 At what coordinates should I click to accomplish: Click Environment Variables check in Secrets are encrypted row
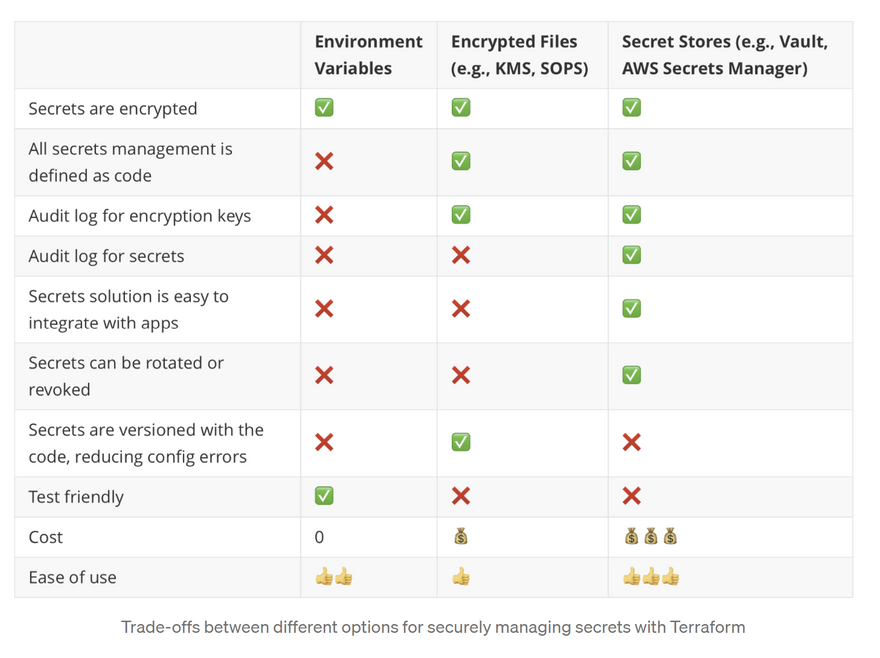pyautogui.click(x=324, y=107)
